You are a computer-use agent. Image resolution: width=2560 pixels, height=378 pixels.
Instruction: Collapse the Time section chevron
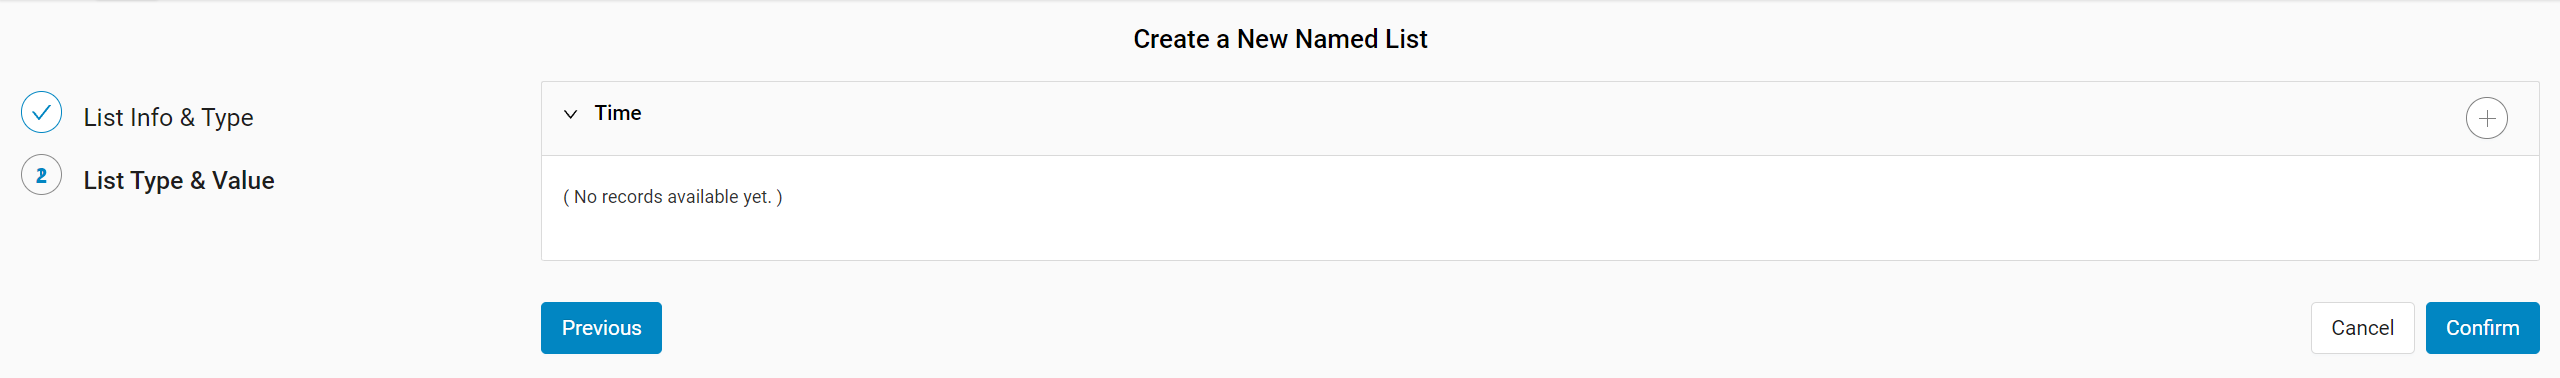click(570, 114)
